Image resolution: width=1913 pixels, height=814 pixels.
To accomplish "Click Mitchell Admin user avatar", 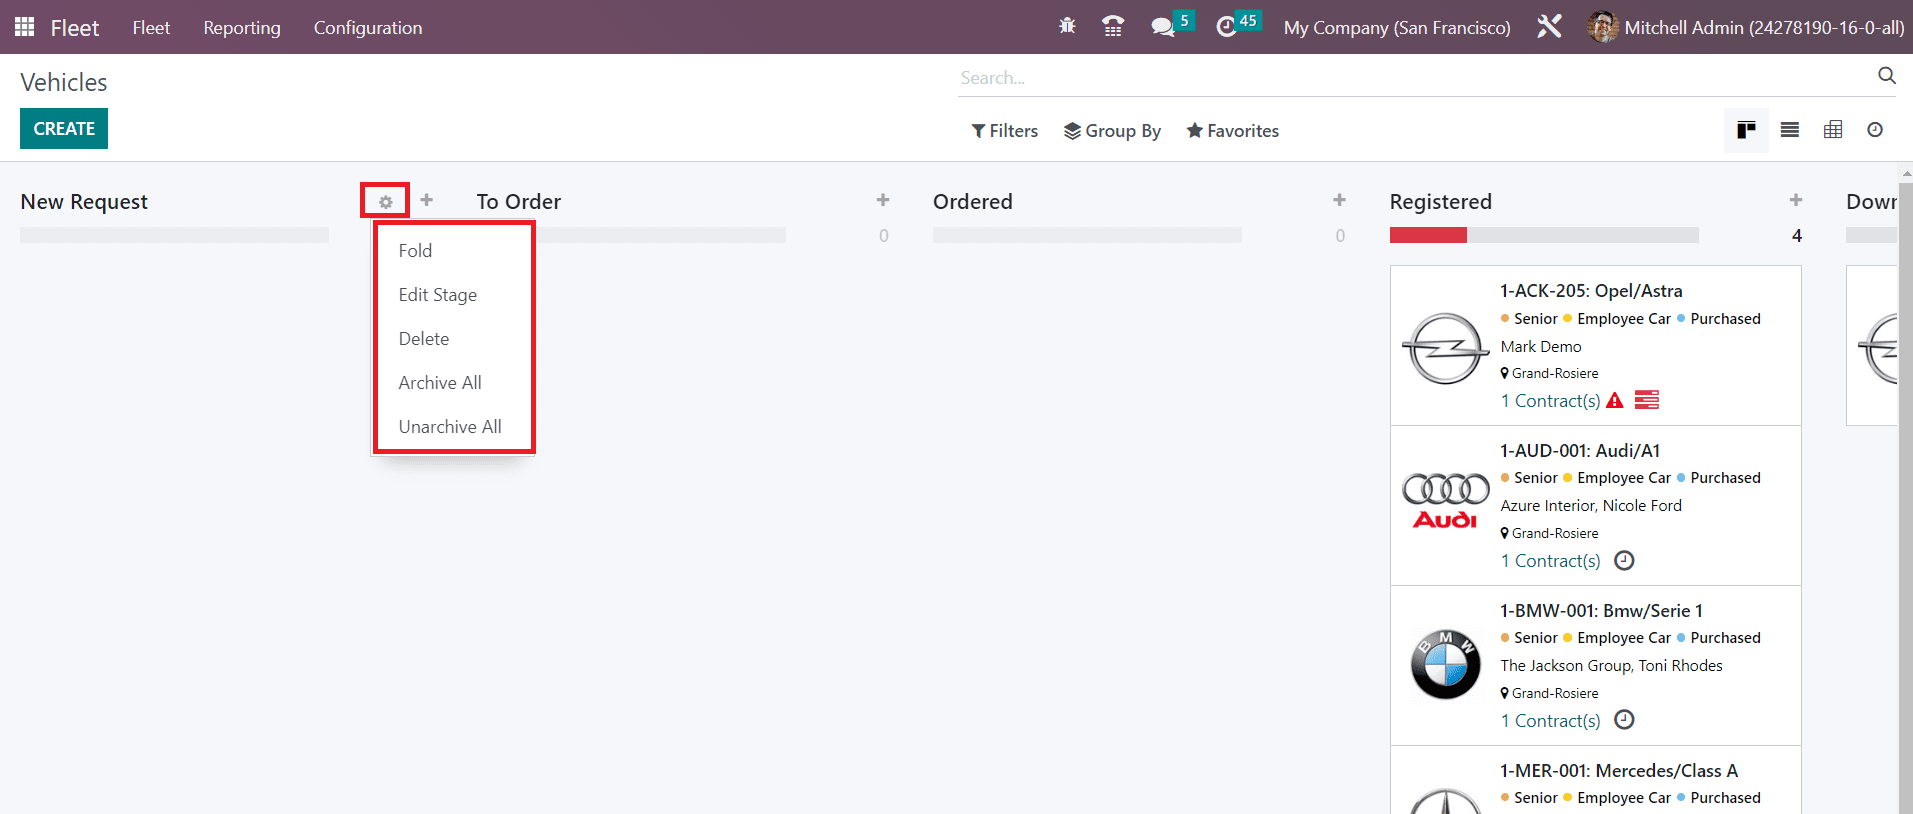I will 1602,27.
